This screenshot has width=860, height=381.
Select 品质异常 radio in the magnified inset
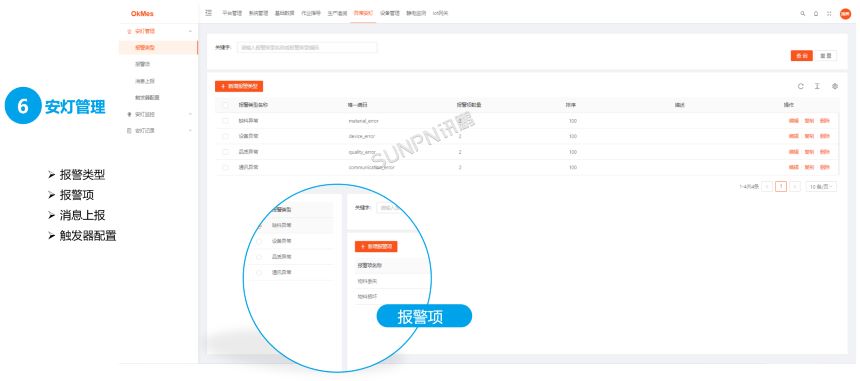coord(259,257)
